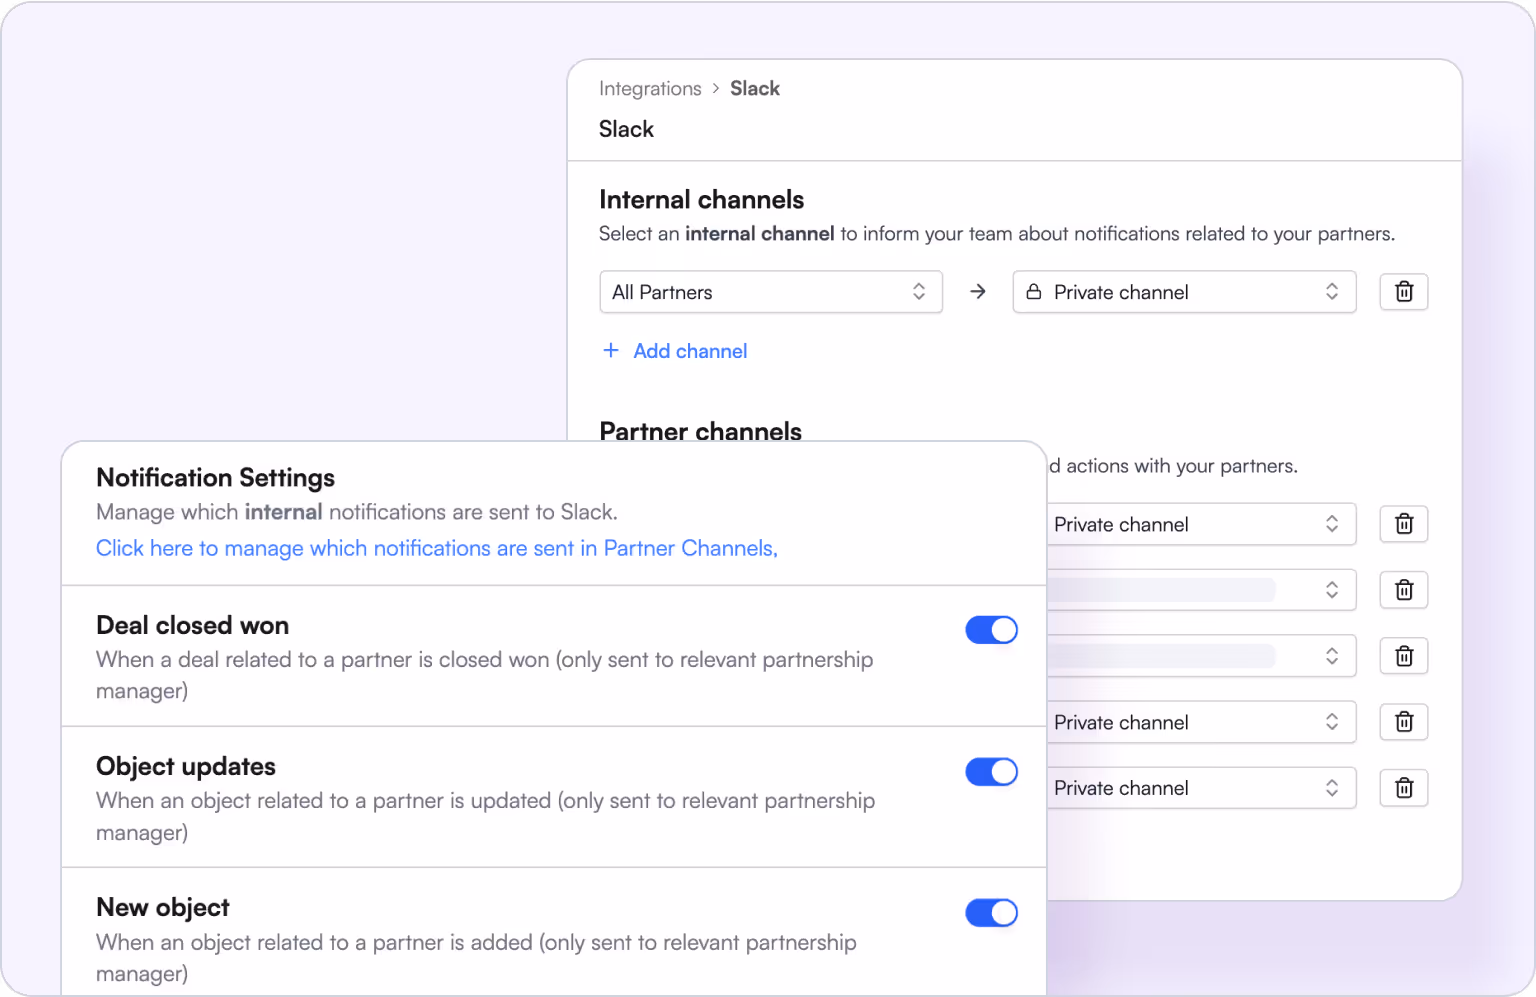Open fourth Partner channels Private channel dropdown

point(1201,722)
